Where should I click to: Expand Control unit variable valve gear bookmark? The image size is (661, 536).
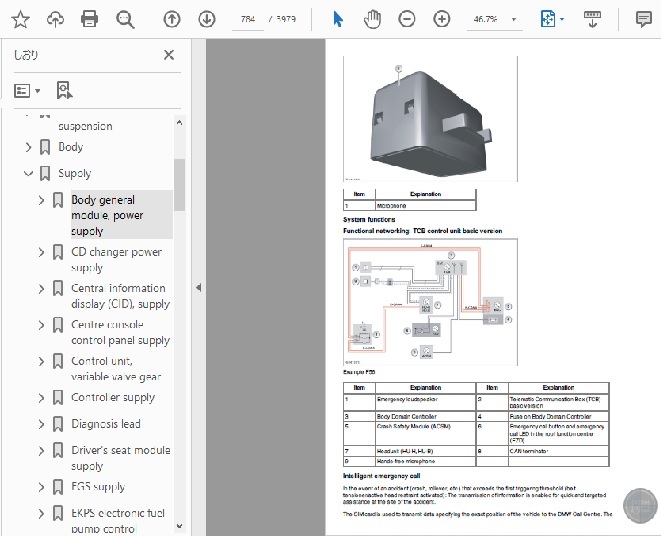point(41,361)
